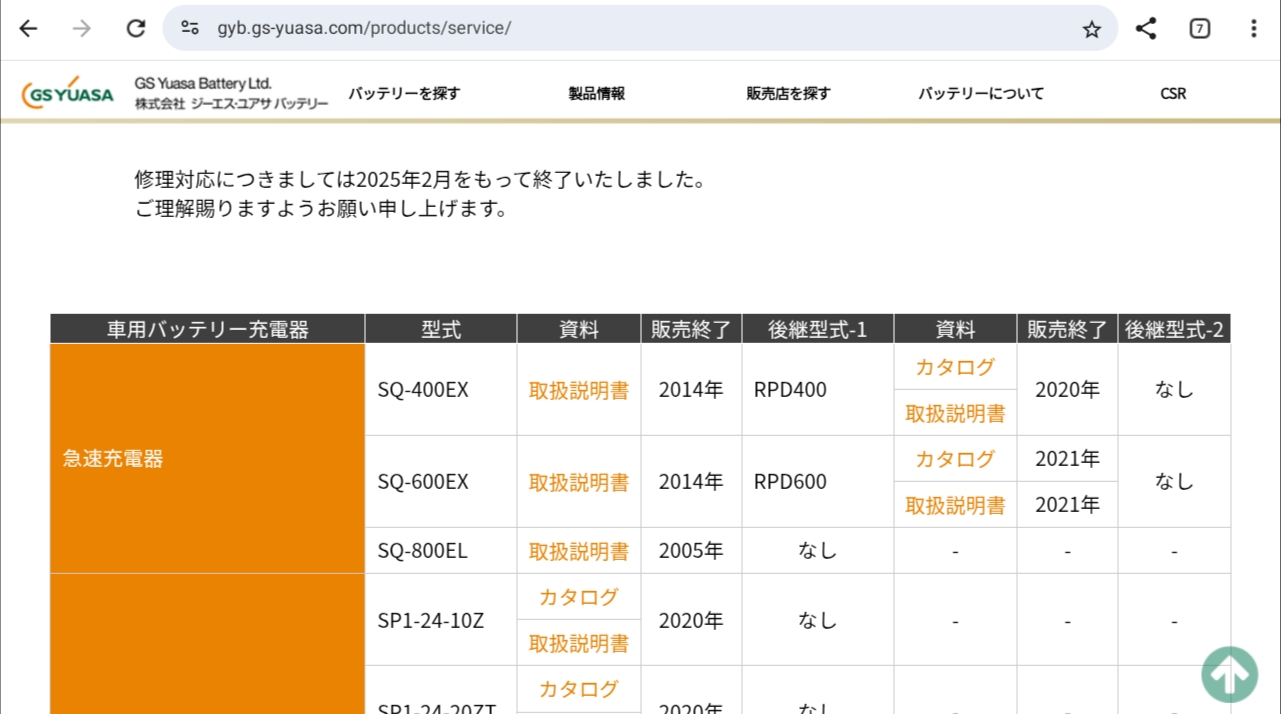The image size is (1281, 714).
Task: Open the RPD400 カタログ link
Action: point(955,367)
